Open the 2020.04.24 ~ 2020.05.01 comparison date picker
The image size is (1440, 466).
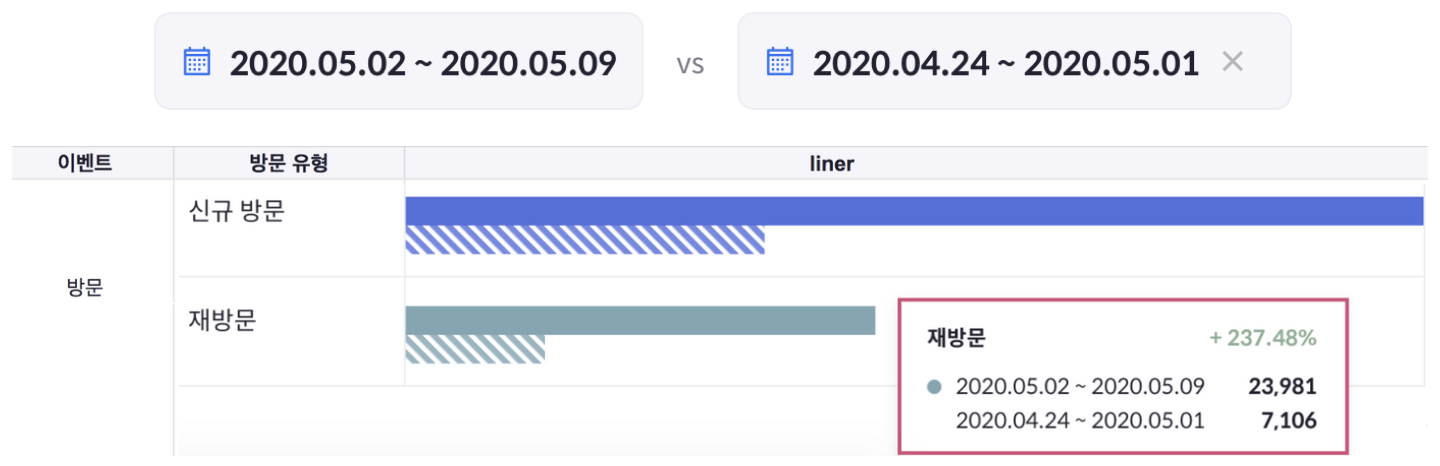click(x=1005, y=63)
